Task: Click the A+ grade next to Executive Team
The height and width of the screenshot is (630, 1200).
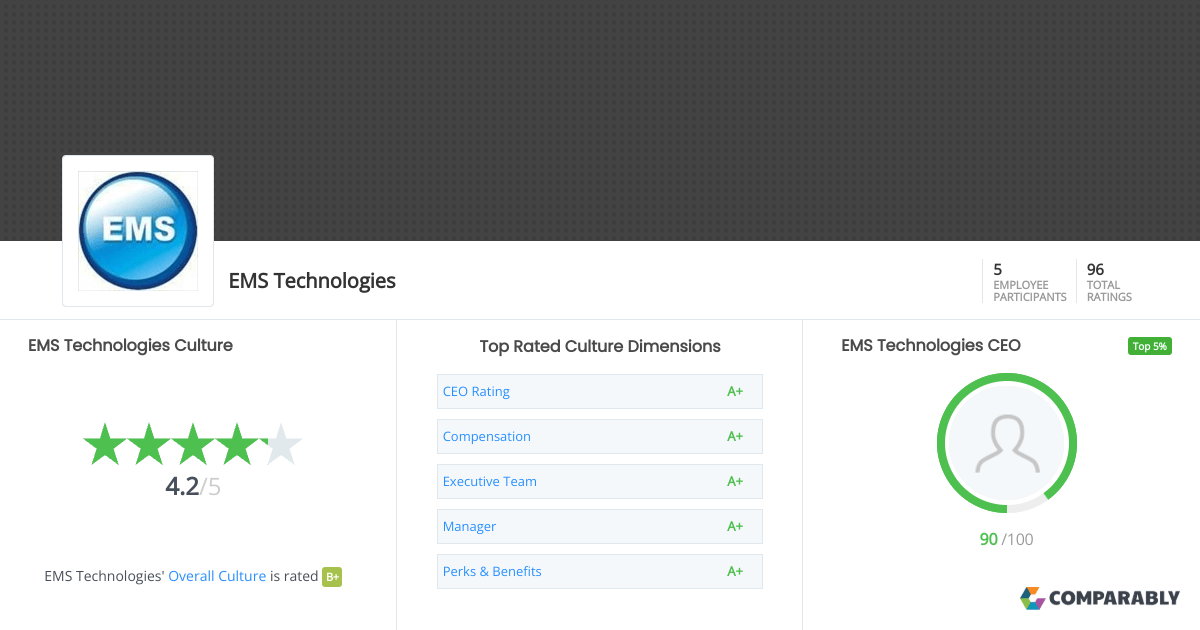Action: pos(735,481)
